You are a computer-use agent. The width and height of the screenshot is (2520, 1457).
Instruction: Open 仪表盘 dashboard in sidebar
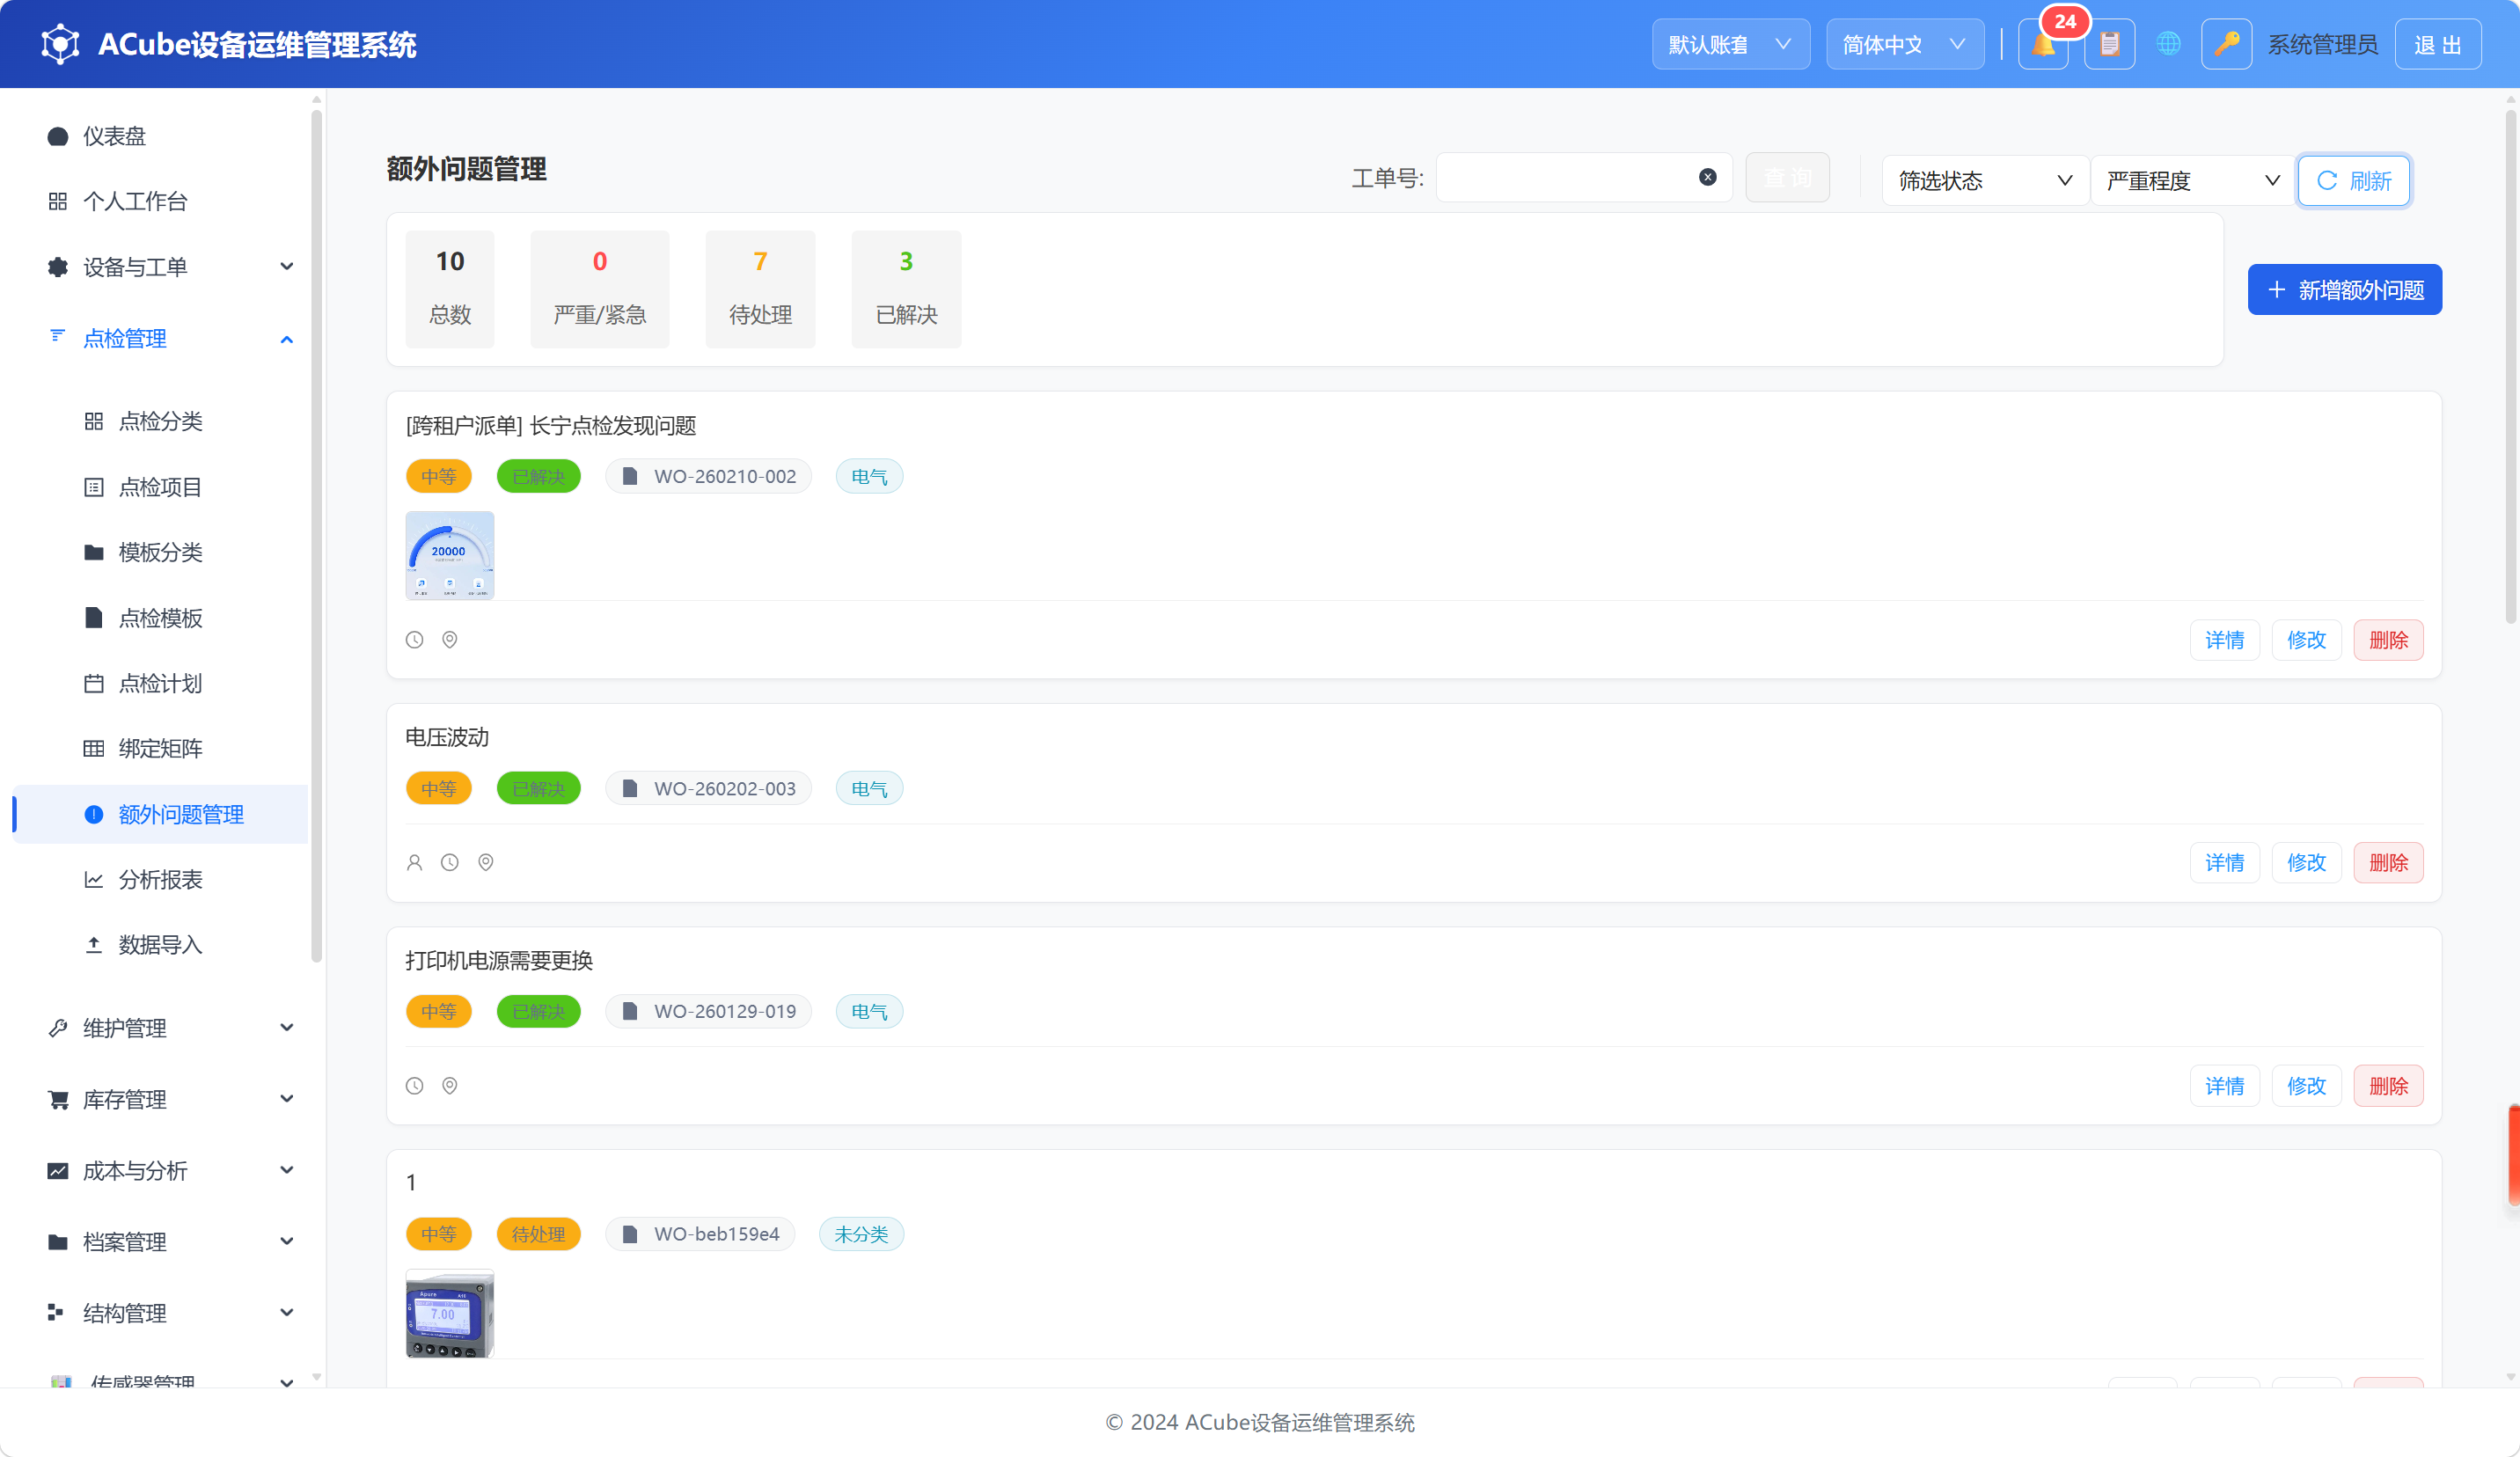(x=160, y=136)
